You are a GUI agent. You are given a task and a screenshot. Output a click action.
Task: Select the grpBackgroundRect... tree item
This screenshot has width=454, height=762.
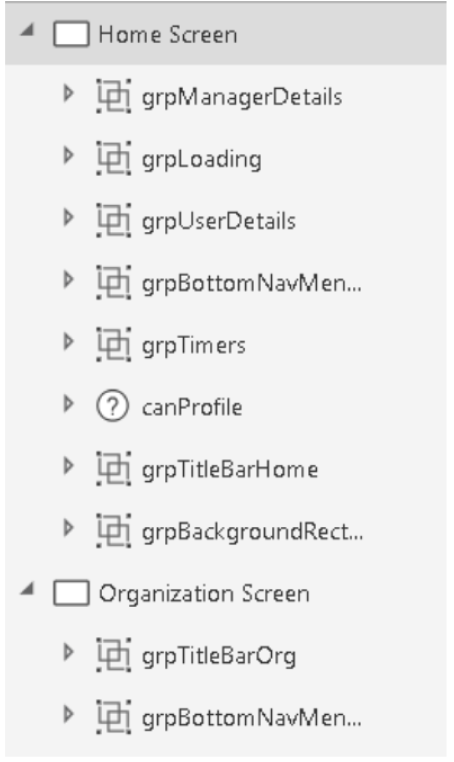click(252, 533)
